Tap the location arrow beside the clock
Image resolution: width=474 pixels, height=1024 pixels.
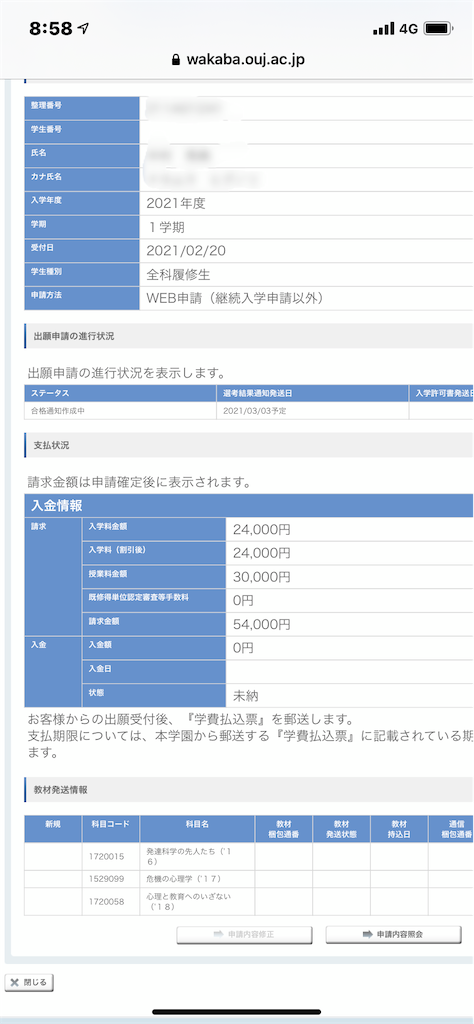pyautogui.click(x=83, y=28)
